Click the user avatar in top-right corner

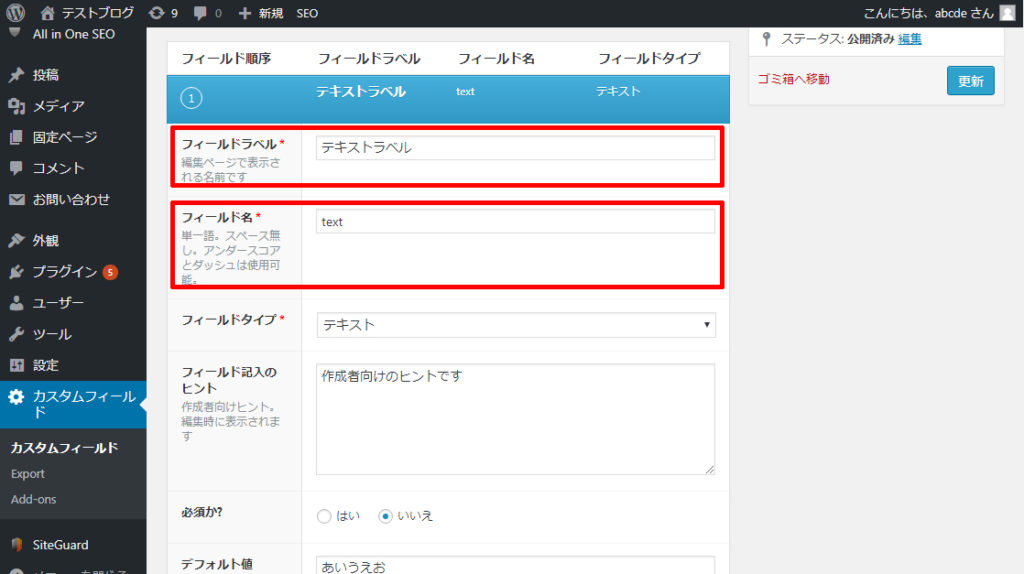coord(1007,13)
